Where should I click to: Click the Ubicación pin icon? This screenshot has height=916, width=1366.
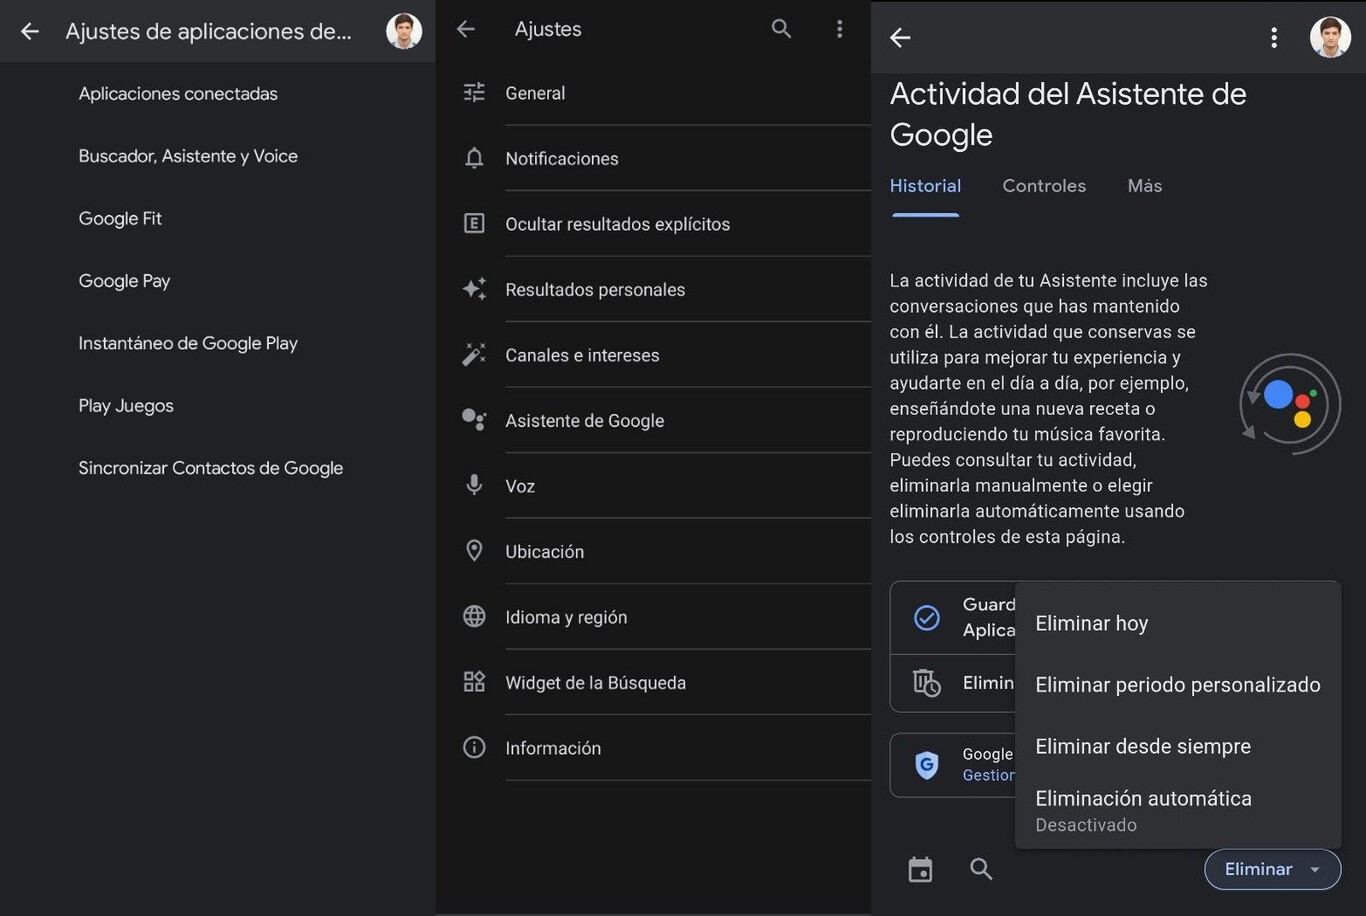pos(474,551)
